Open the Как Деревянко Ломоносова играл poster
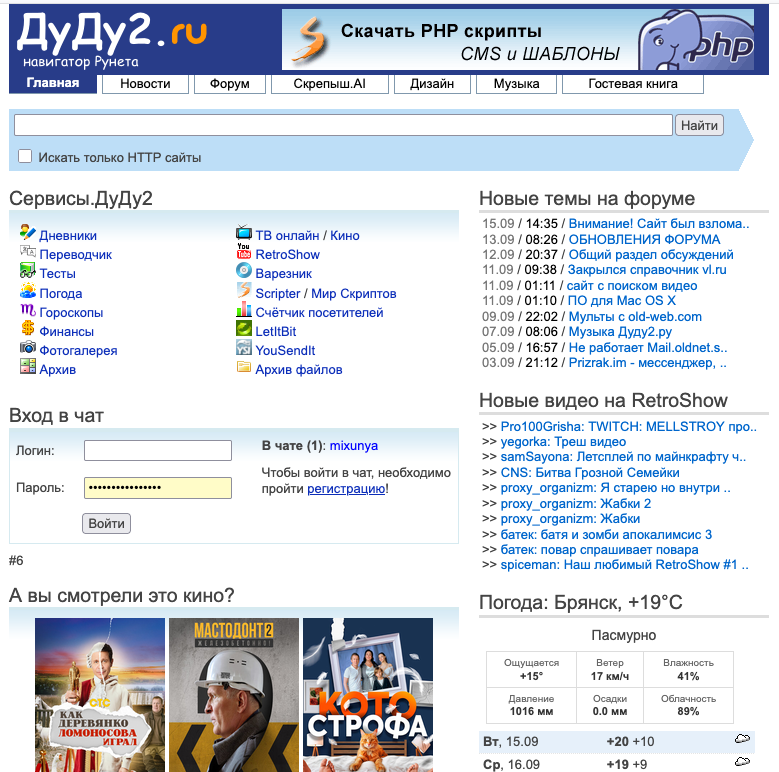The image size is (779, 772). tap(100, 695)
